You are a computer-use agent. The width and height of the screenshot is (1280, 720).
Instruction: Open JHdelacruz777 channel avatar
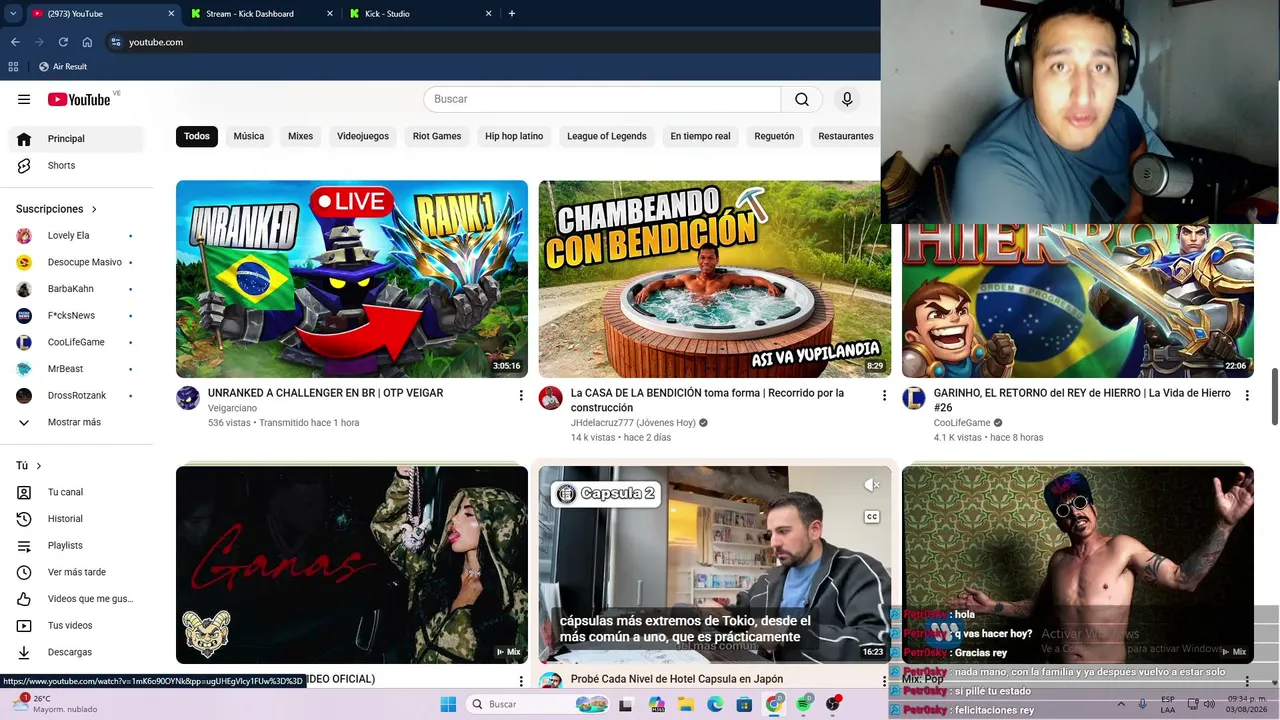pos(551,398)
